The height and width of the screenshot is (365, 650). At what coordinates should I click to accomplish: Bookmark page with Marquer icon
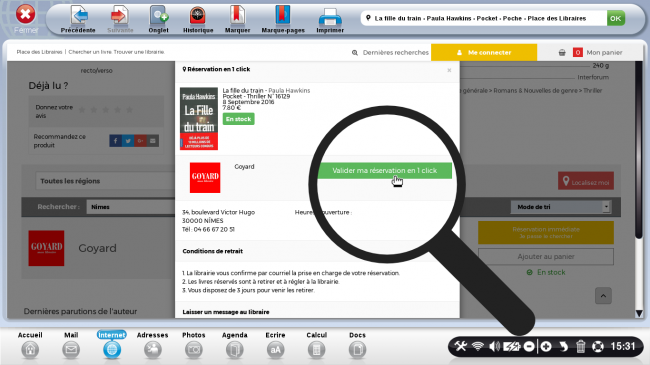[237, 16]
